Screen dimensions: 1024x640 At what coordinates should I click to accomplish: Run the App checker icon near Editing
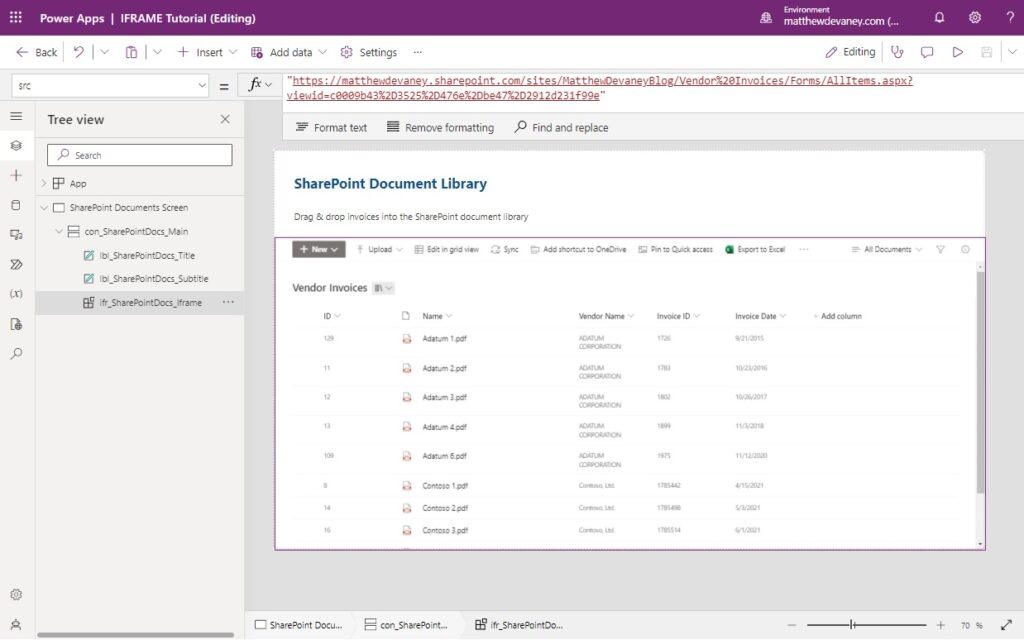click(897, 51)
